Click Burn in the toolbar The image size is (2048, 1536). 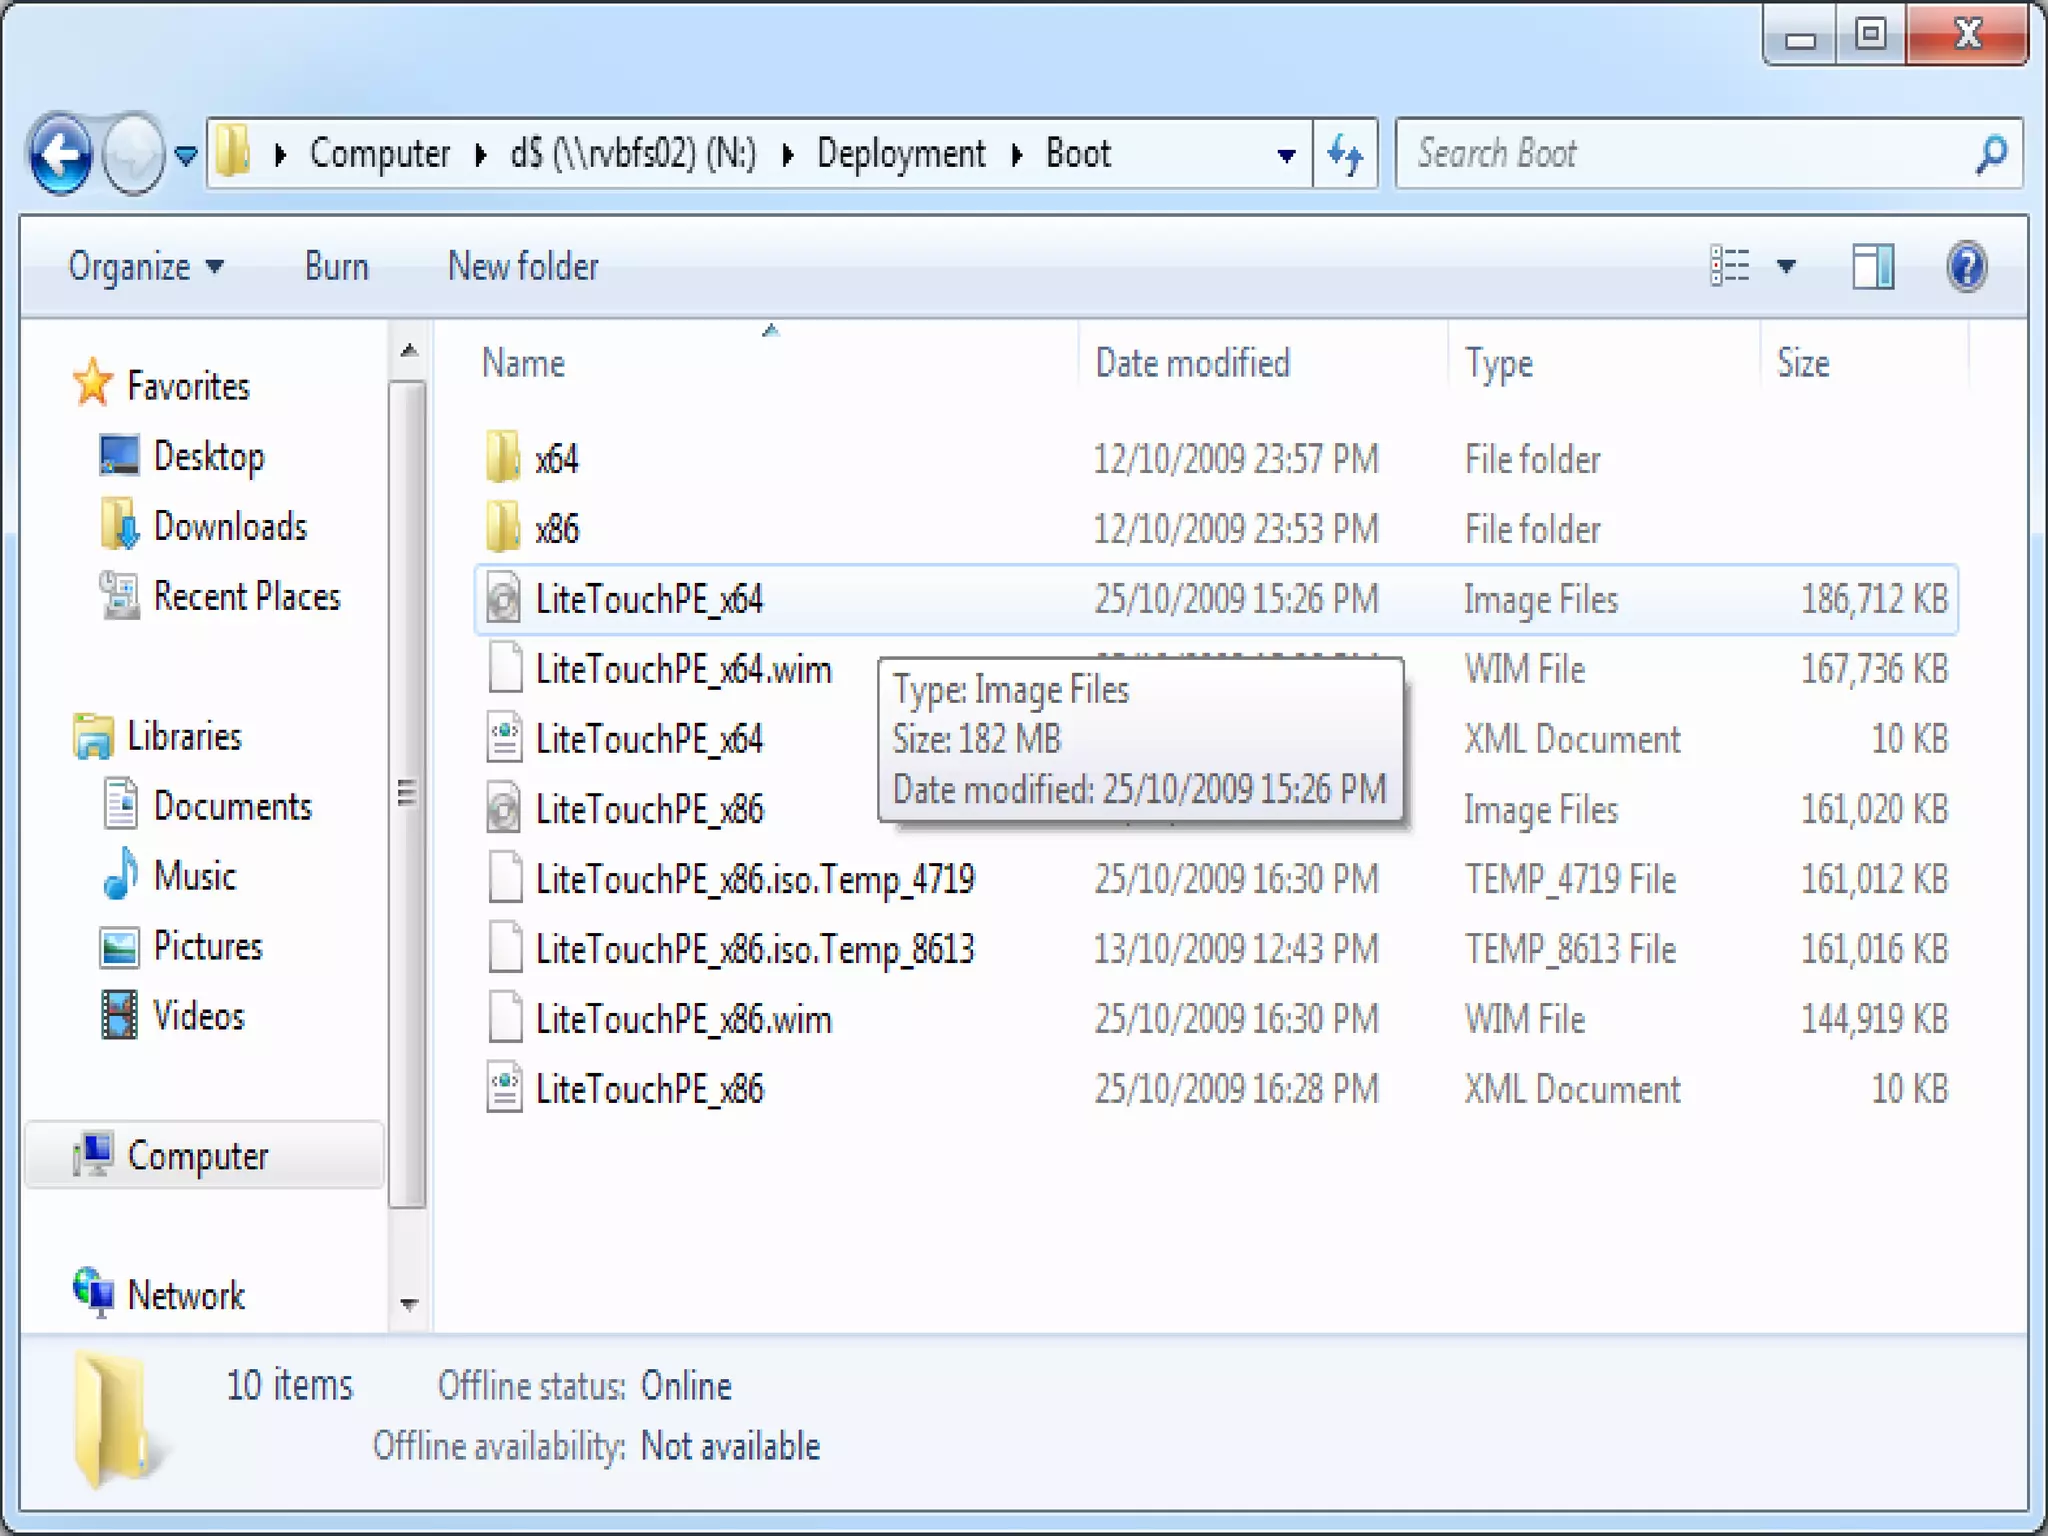coord(336,267)
